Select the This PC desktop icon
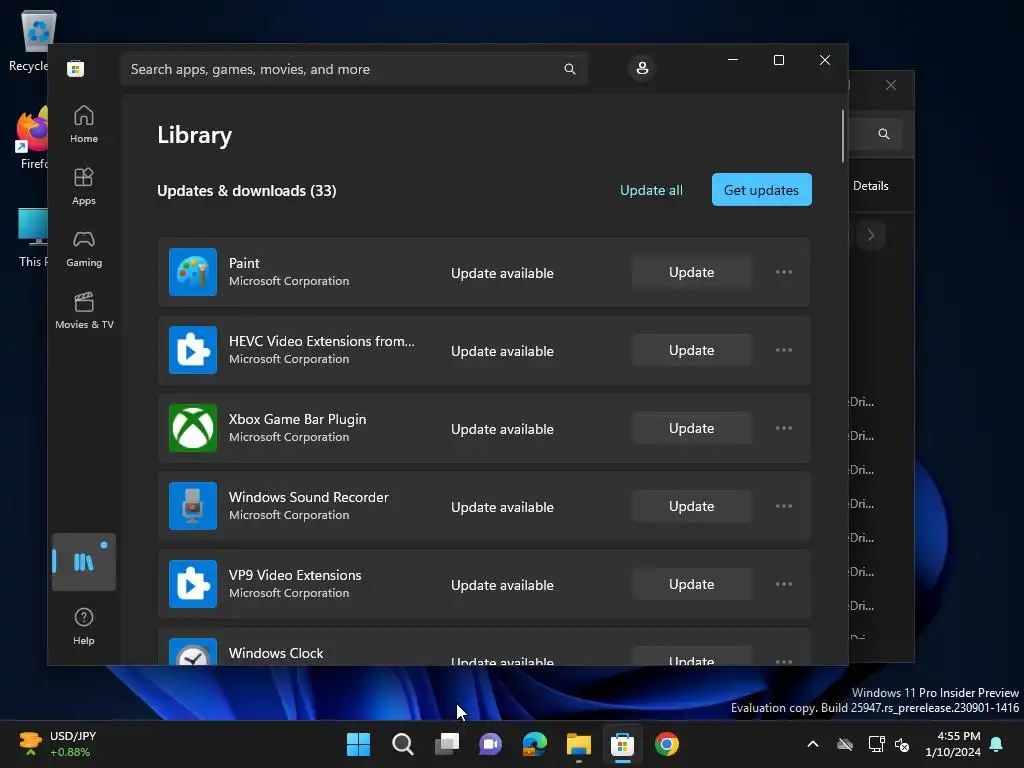Image resolution: width=1024 pixels, height=768 pixels. pyautogui.click(x=33, y=238)
